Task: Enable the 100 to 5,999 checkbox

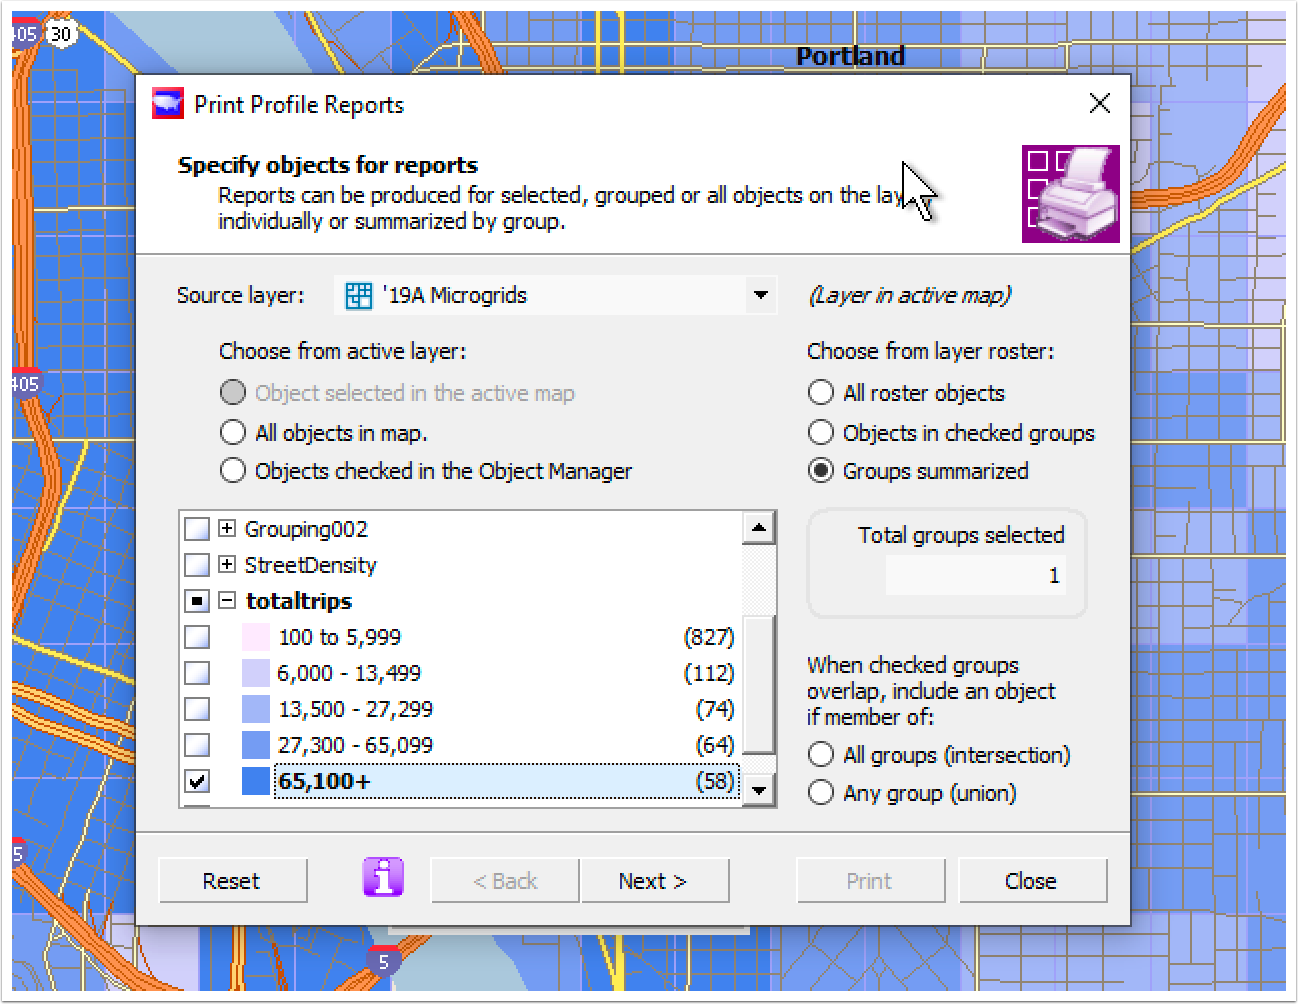Action: click(x=198, y=637)
